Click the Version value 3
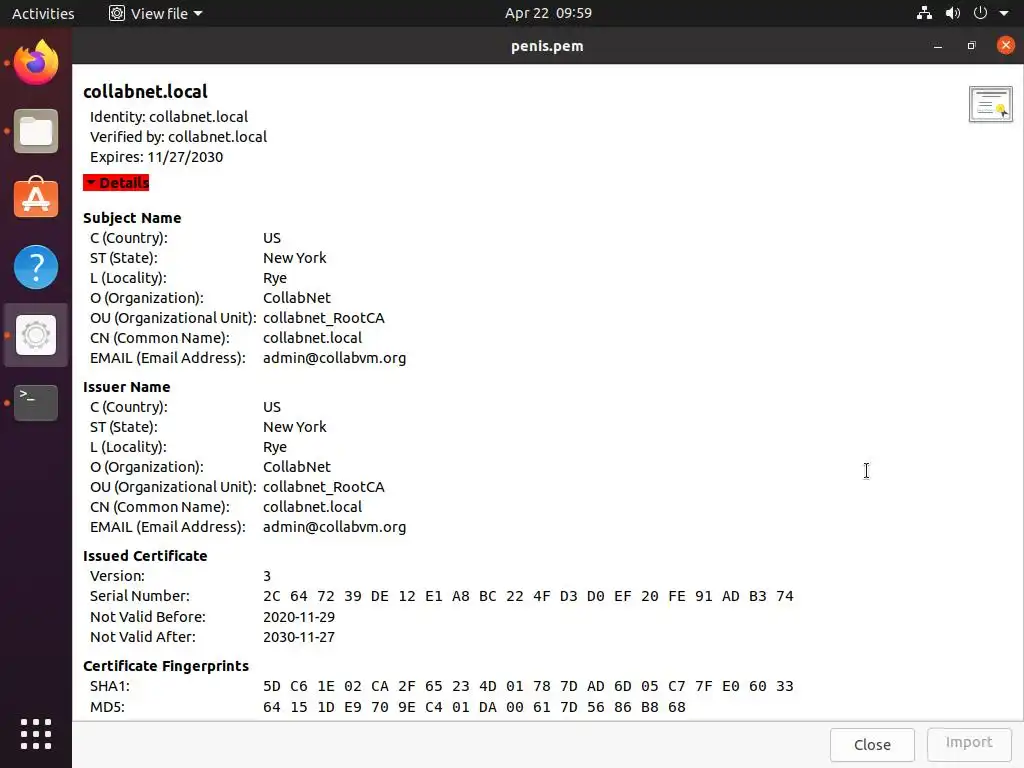This screenshot has height=768, width=1024. [266, 576]
